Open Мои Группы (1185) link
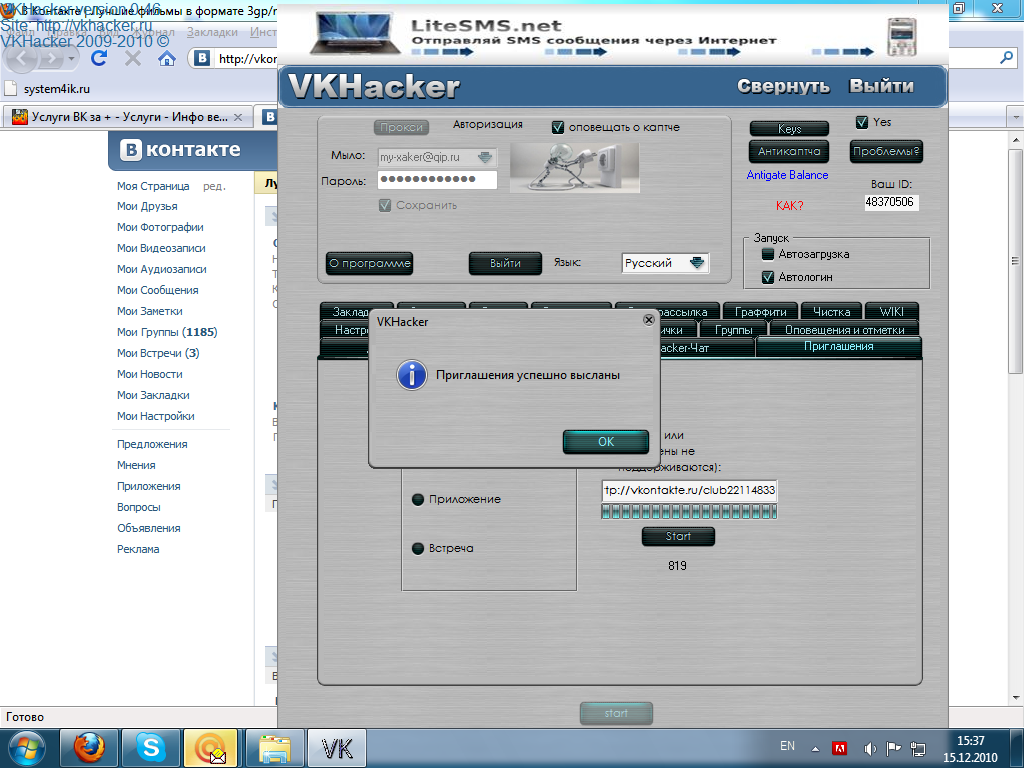 coord(167,332)
